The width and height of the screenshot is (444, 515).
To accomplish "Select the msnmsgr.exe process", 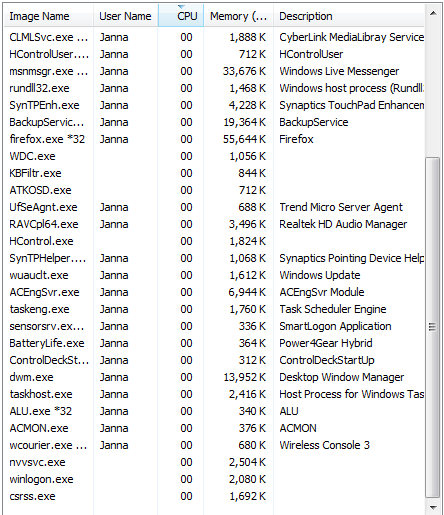I will pos(214,71).
